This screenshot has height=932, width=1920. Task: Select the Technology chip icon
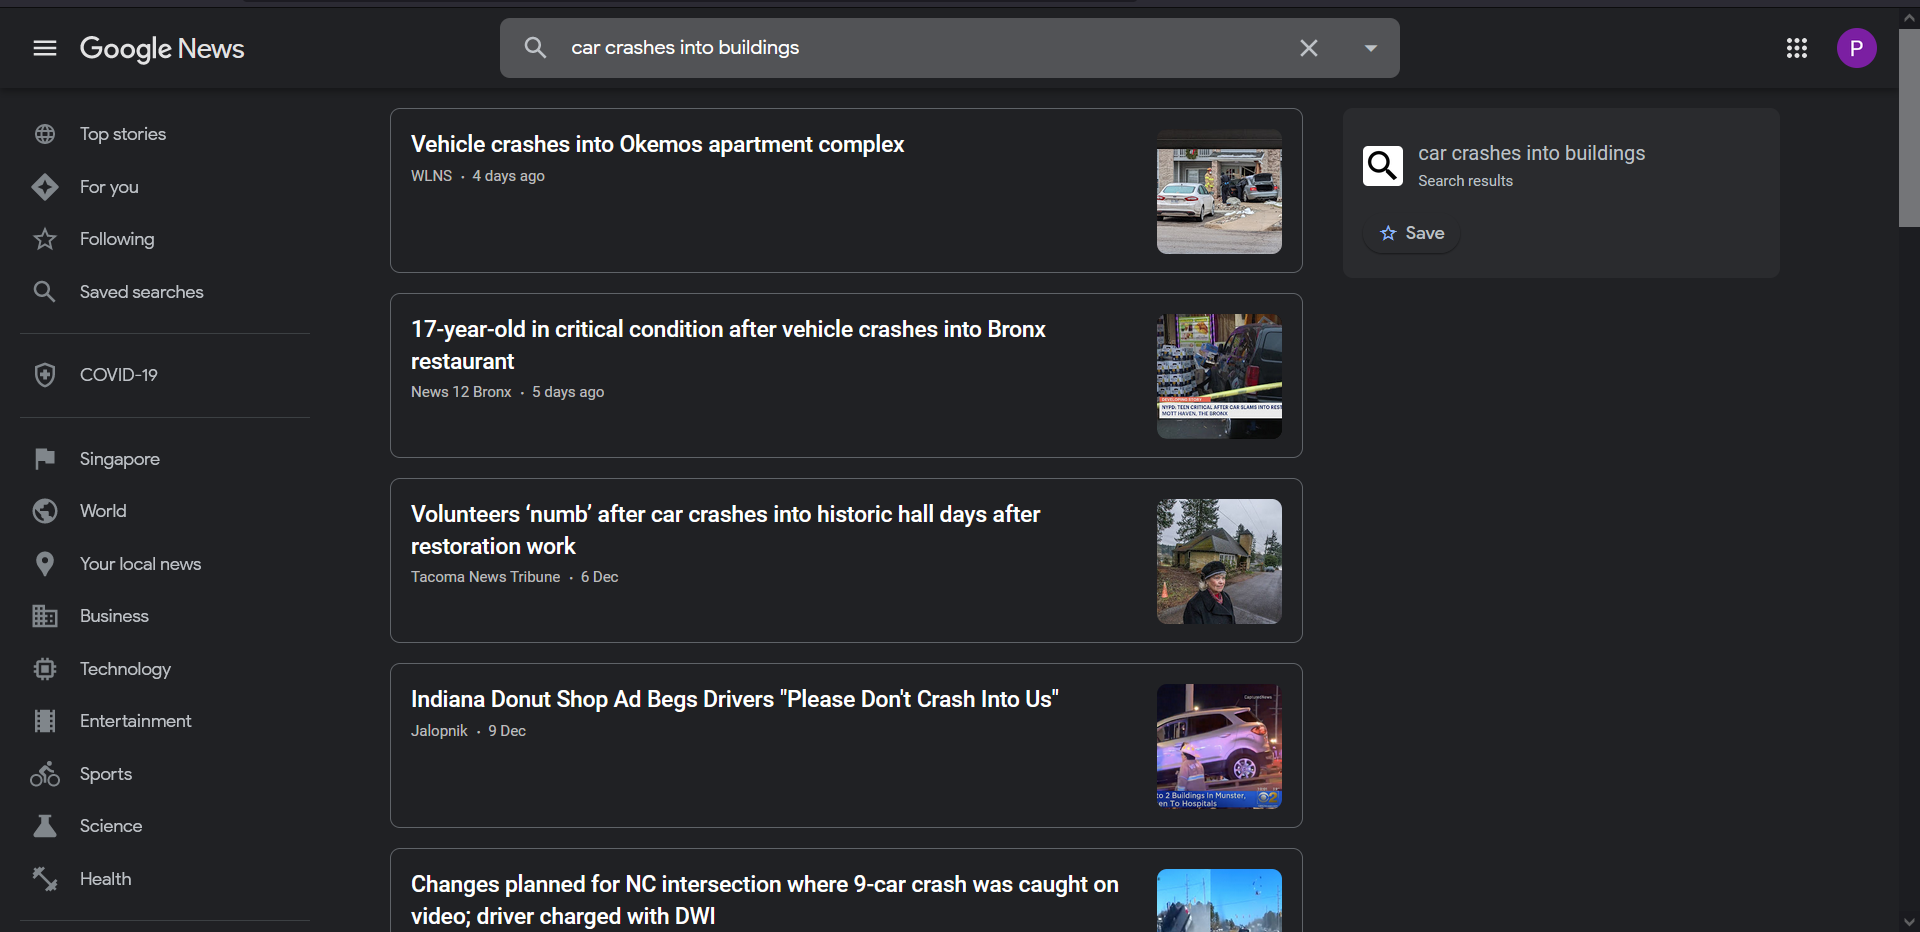coord(45,669)
